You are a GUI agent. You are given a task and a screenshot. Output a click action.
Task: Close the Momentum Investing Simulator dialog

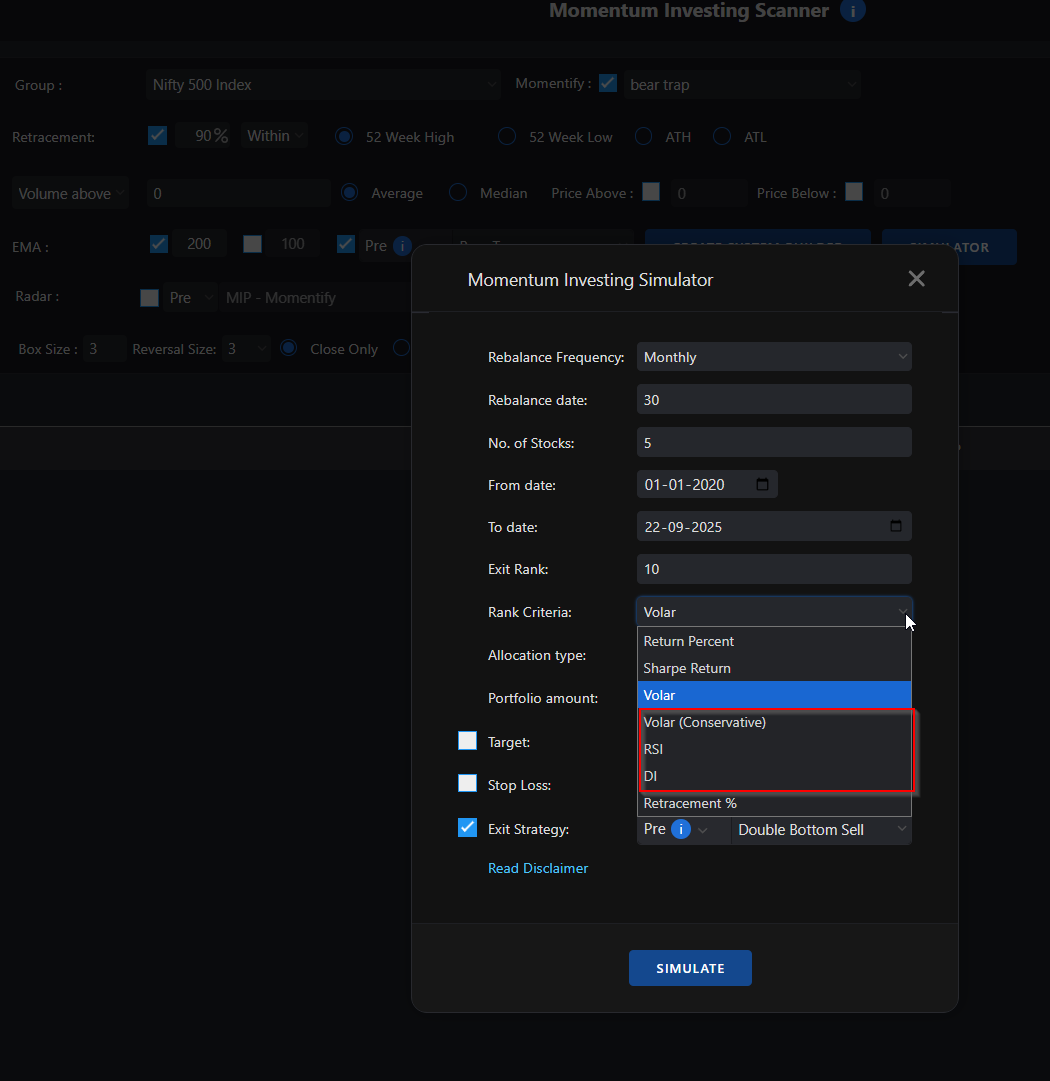[916, 279]
